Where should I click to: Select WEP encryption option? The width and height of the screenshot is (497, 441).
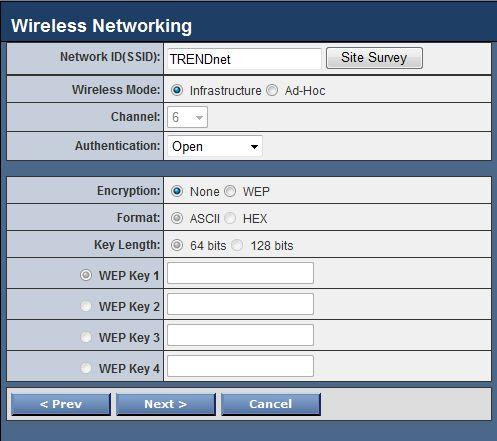[x=230, y=191]
